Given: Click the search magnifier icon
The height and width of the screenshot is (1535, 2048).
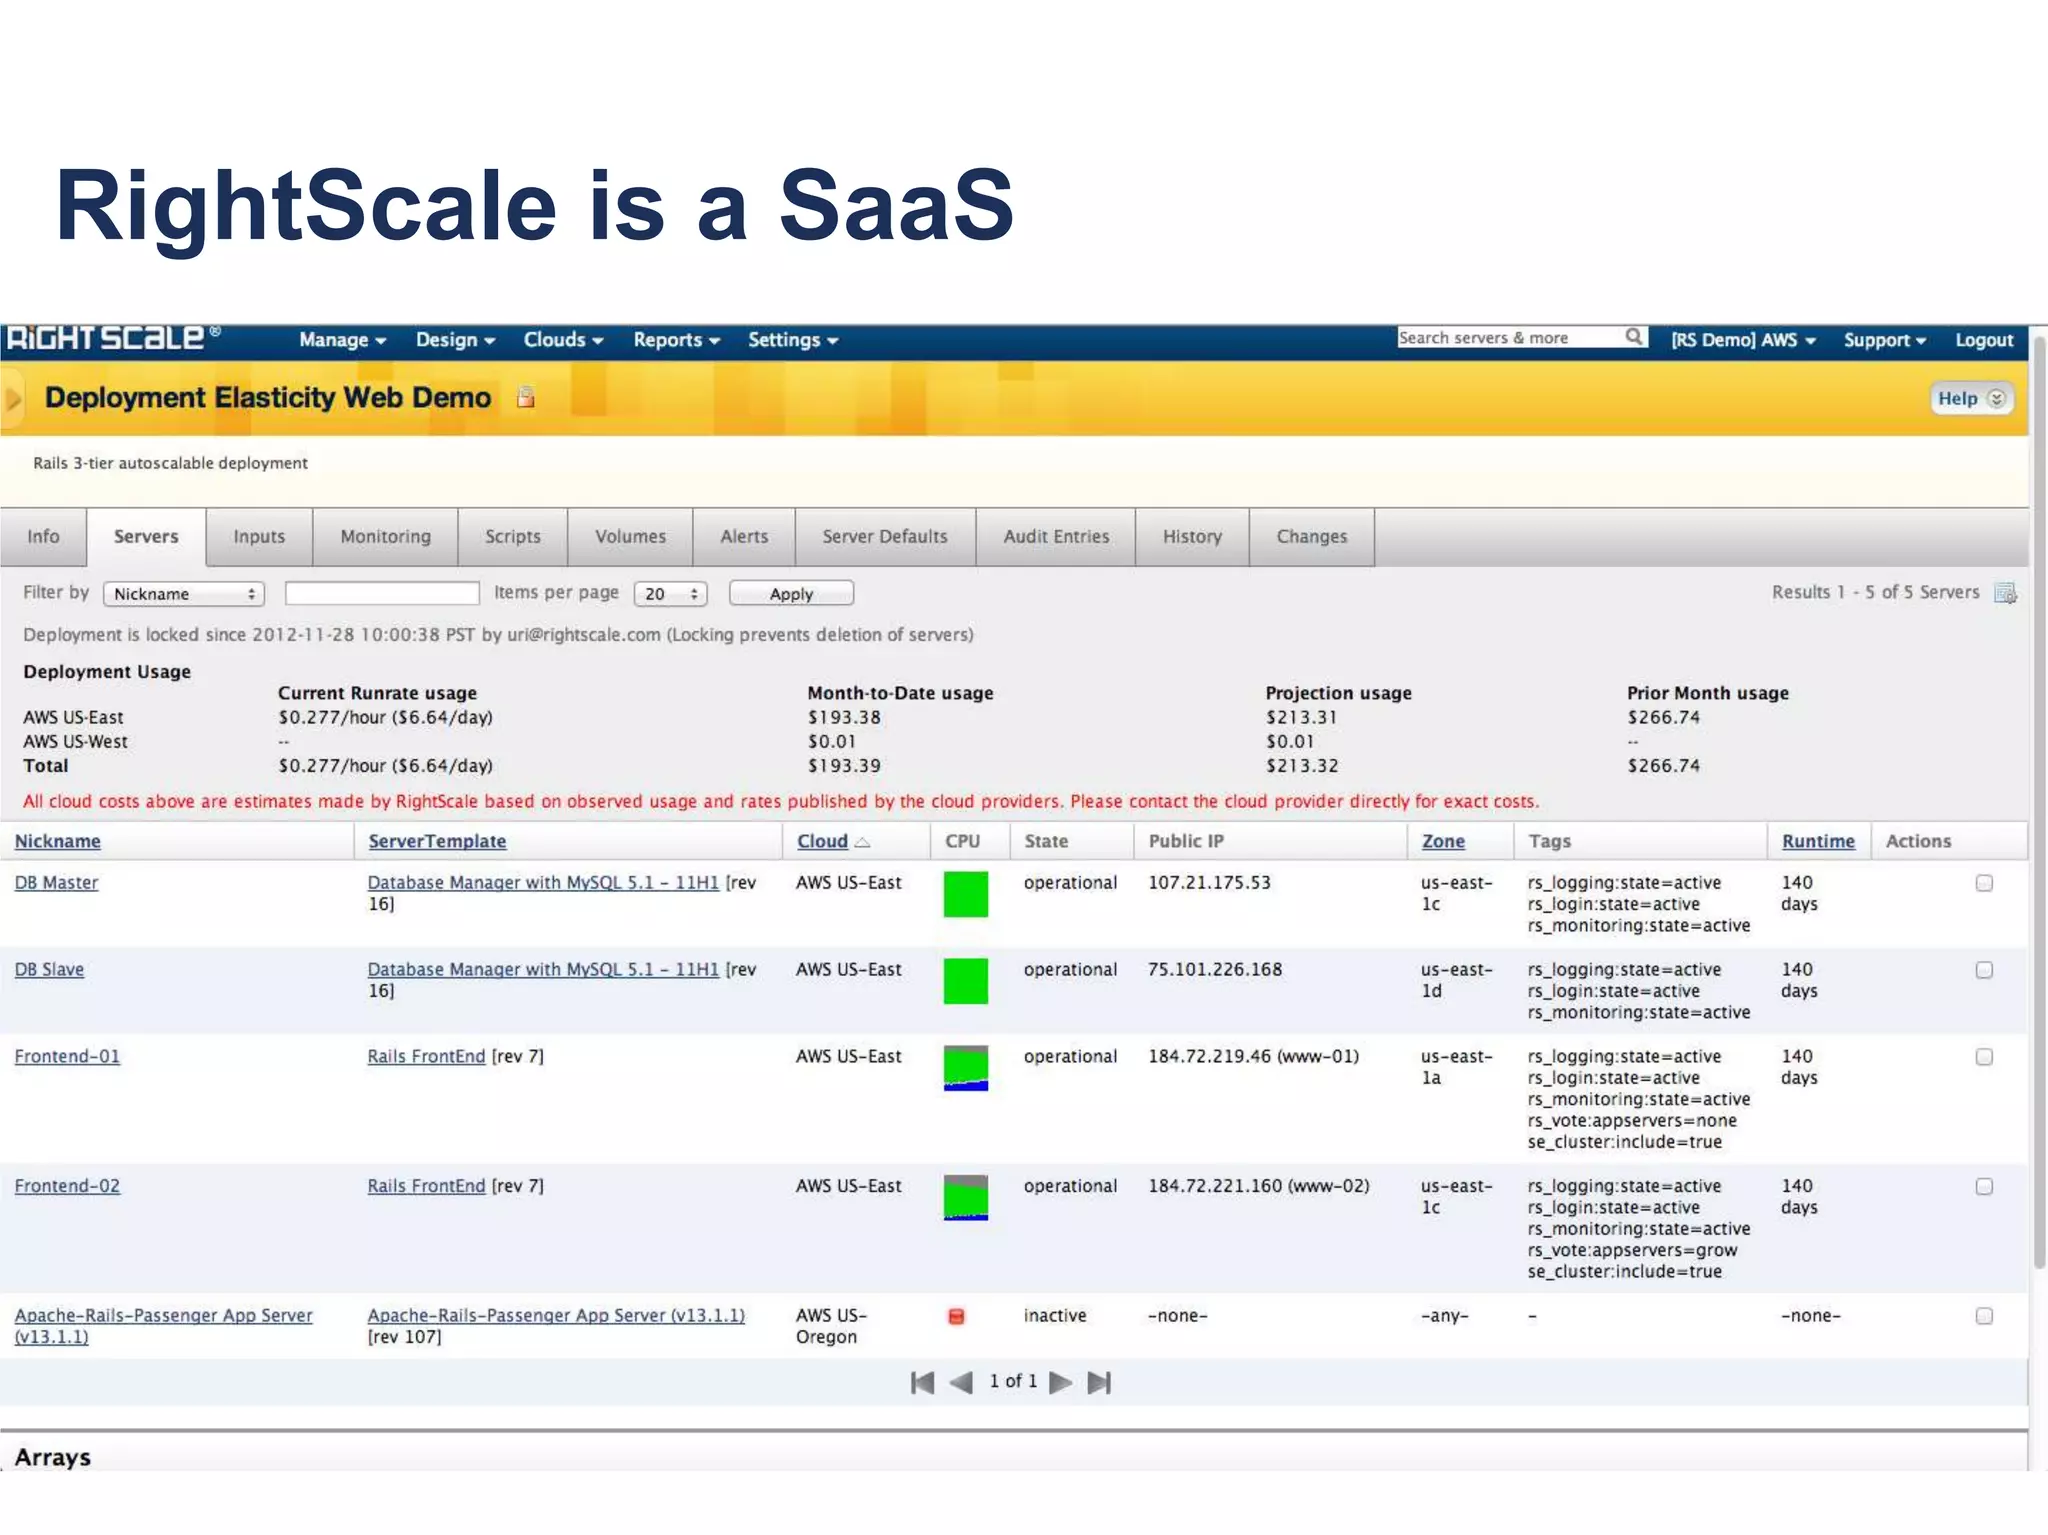Looking at the screenshot, I should (1633, 337).
